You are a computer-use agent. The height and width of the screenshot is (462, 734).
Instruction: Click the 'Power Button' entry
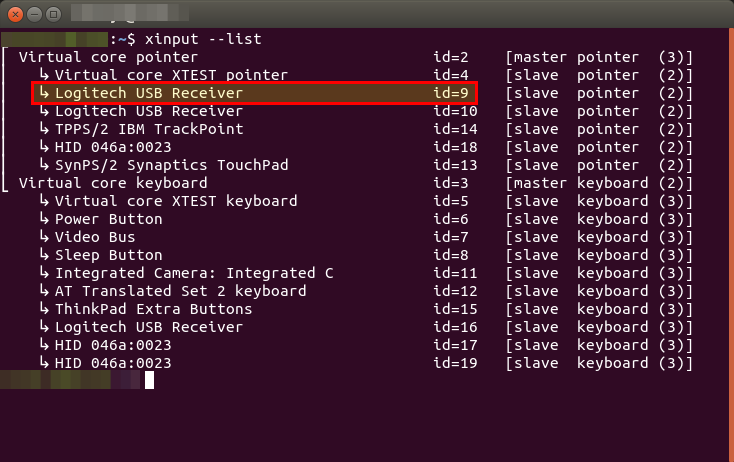point(108,219)
